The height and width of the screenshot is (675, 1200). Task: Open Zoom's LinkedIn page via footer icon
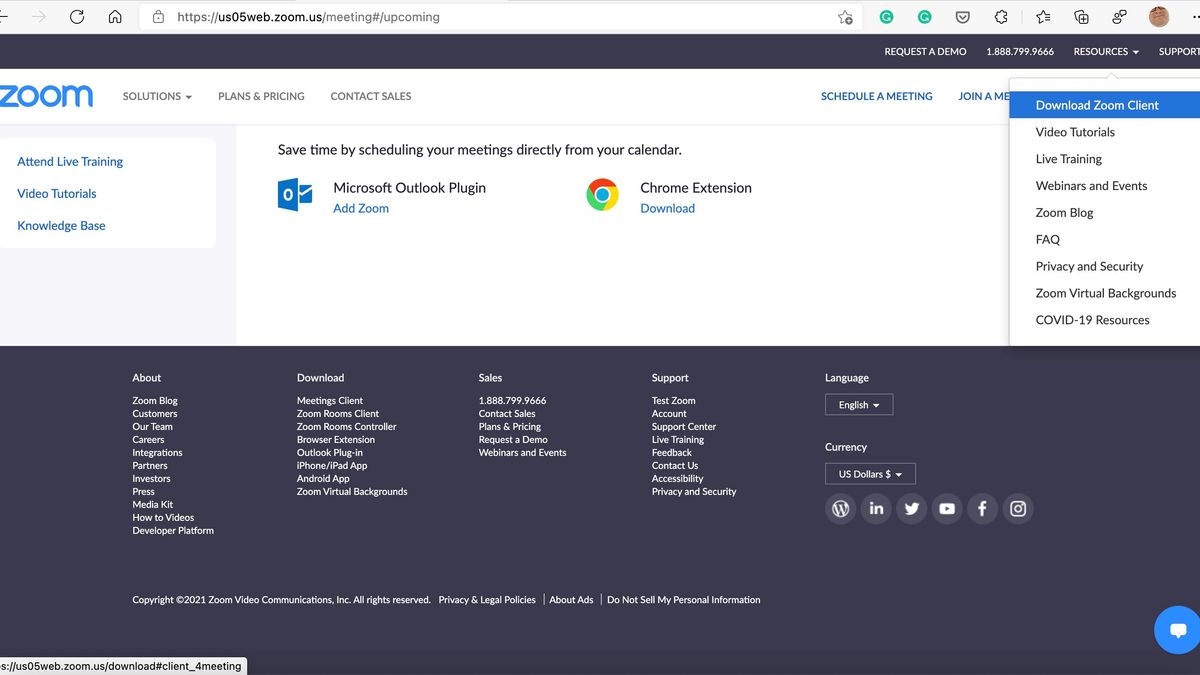click(x=876, y=509)
